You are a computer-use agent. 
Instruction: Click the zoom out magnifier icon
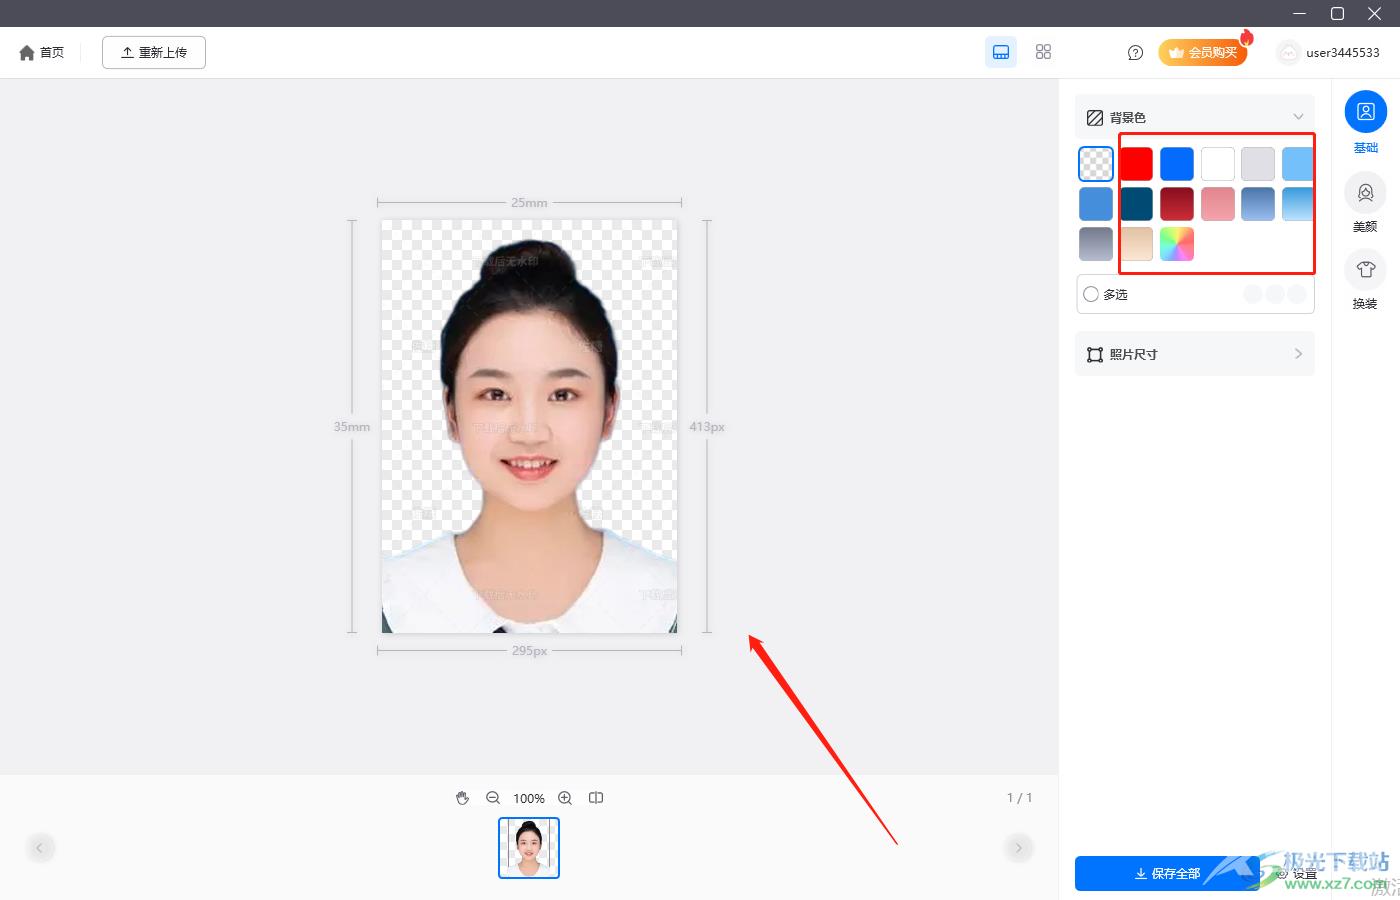(x=493, y=798)
